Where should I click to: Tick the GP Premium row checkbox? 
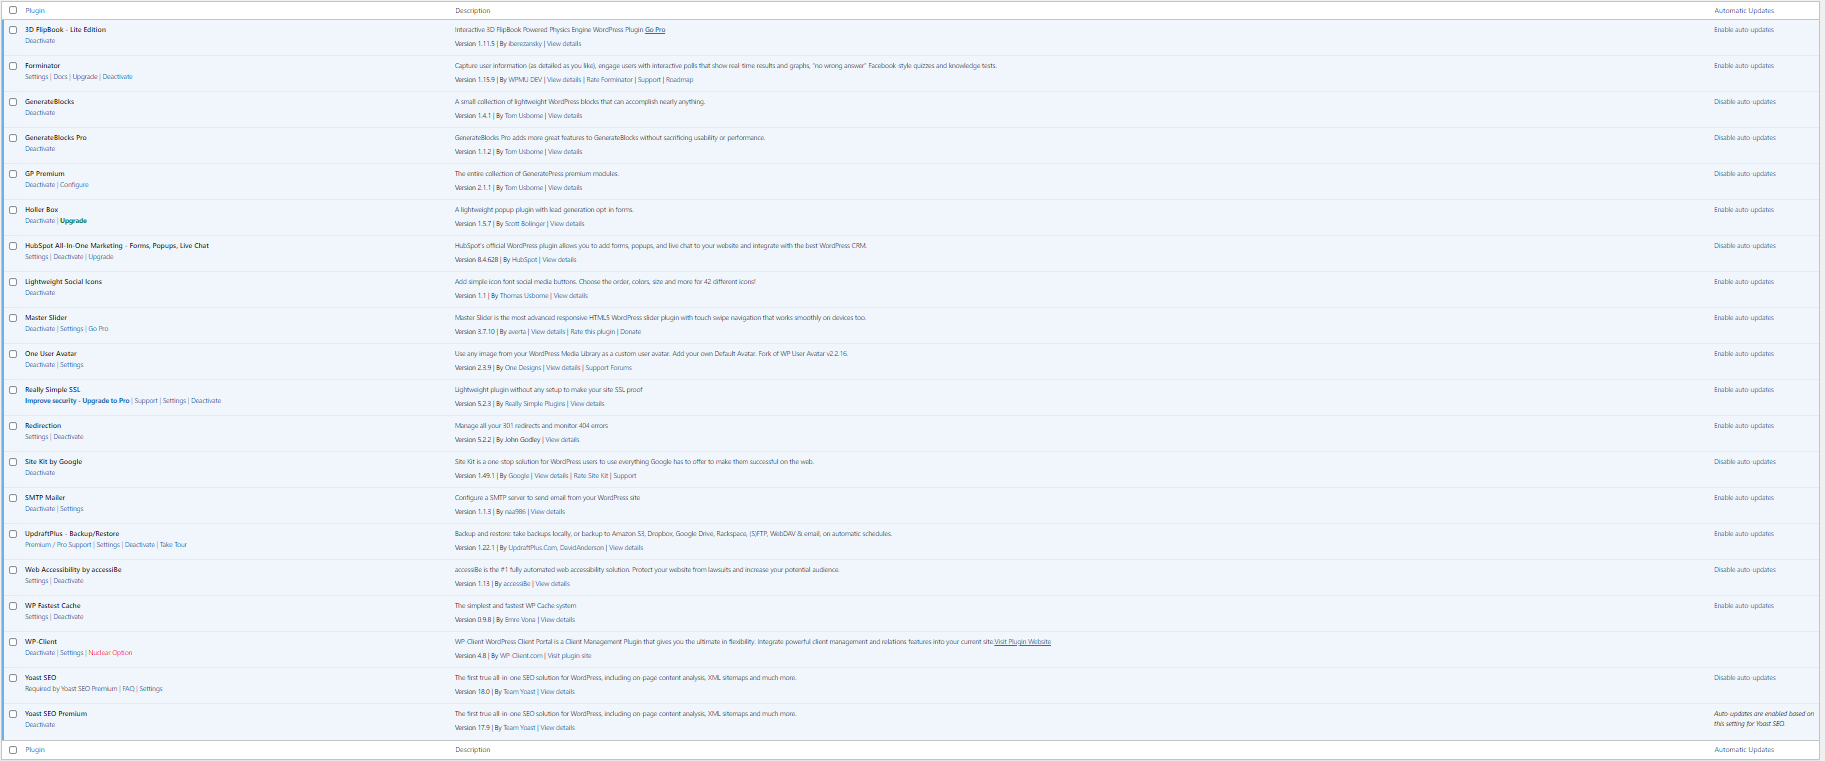click(x=13, y=174)
